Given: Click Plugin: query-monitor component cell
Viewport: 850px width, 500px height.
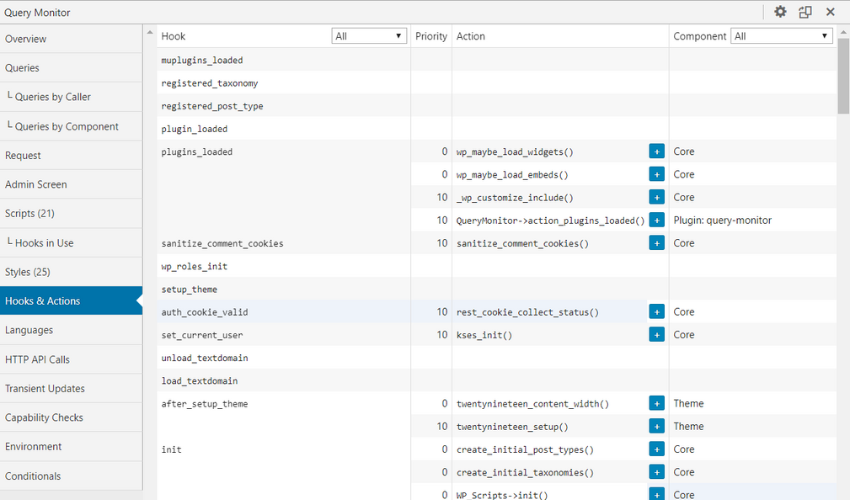Looking at the screenshot, I should tap(722, 220).
